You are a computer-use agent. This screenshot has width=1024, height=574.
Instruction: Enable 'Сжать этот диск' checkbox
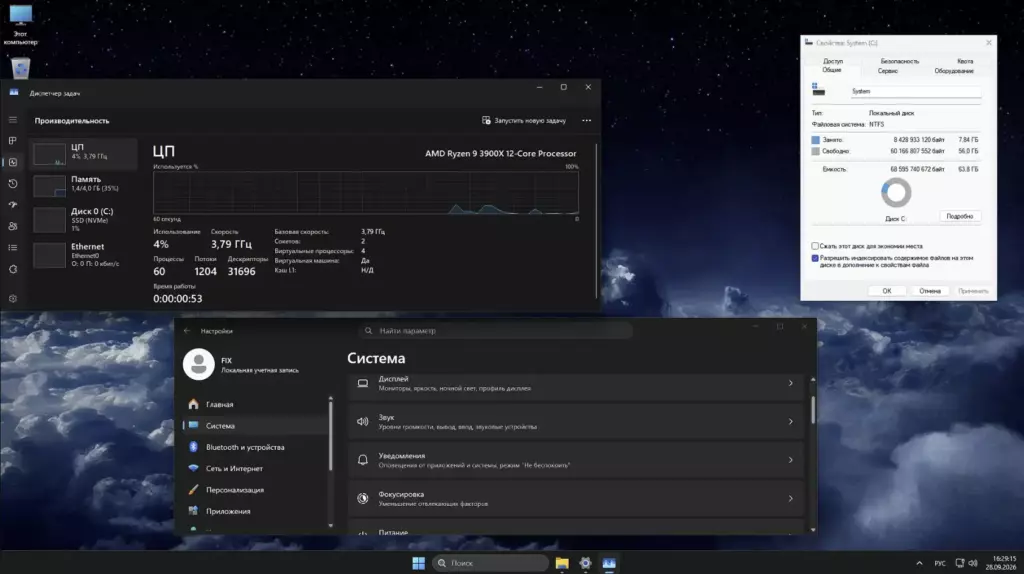(815, 246)
